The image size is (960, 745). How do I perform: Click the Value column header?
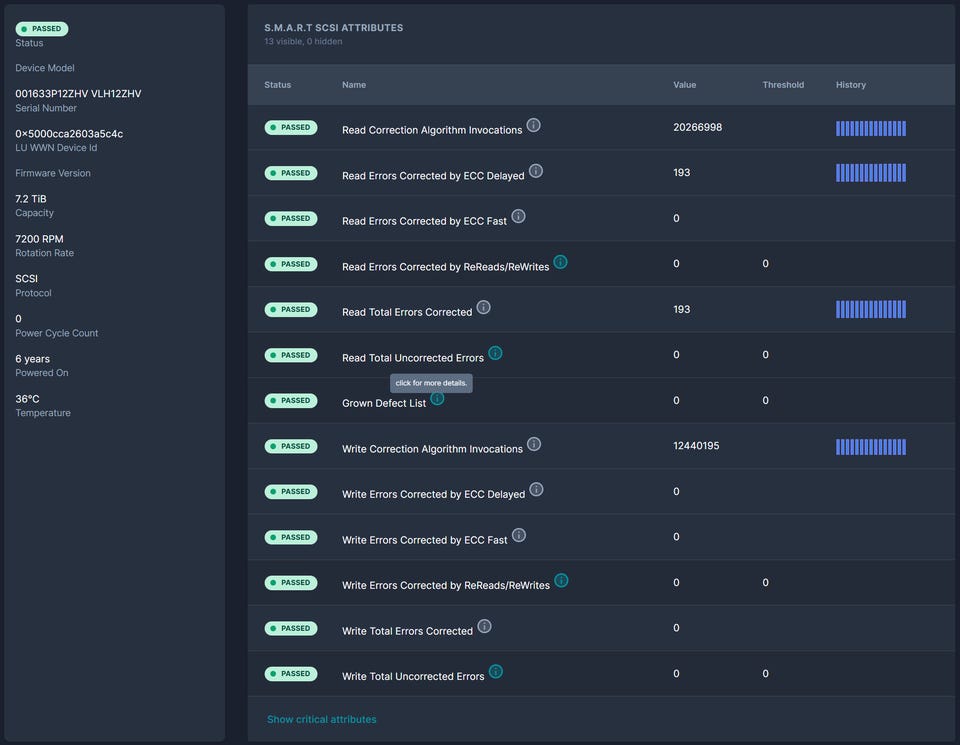[684, 85]
